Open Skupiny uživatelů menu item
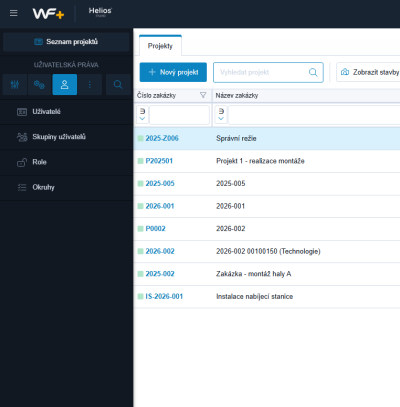Image resolution: width=400 pixels, height=407 pixels. tap(66, 137)
